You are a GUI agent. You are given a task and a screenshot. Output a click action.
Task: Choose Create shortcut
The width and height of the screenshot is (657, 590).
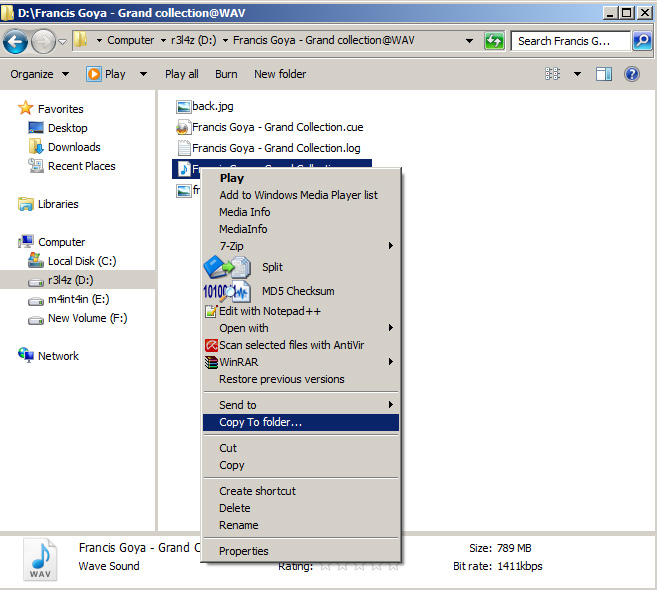point(301,491)
